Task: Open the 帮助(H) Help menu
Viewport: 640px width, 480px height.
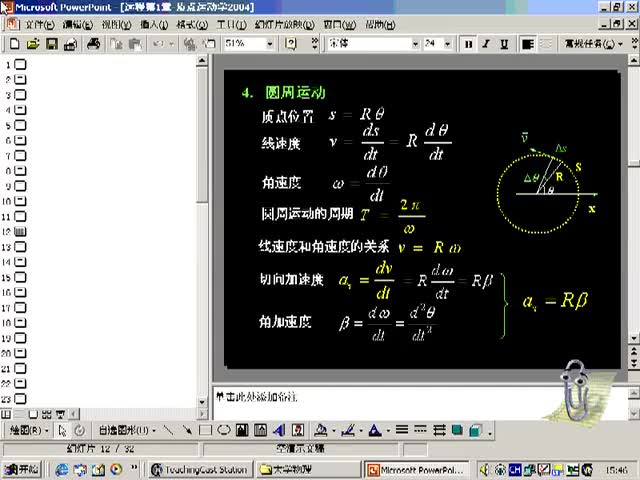Action: tap(380, 25)
